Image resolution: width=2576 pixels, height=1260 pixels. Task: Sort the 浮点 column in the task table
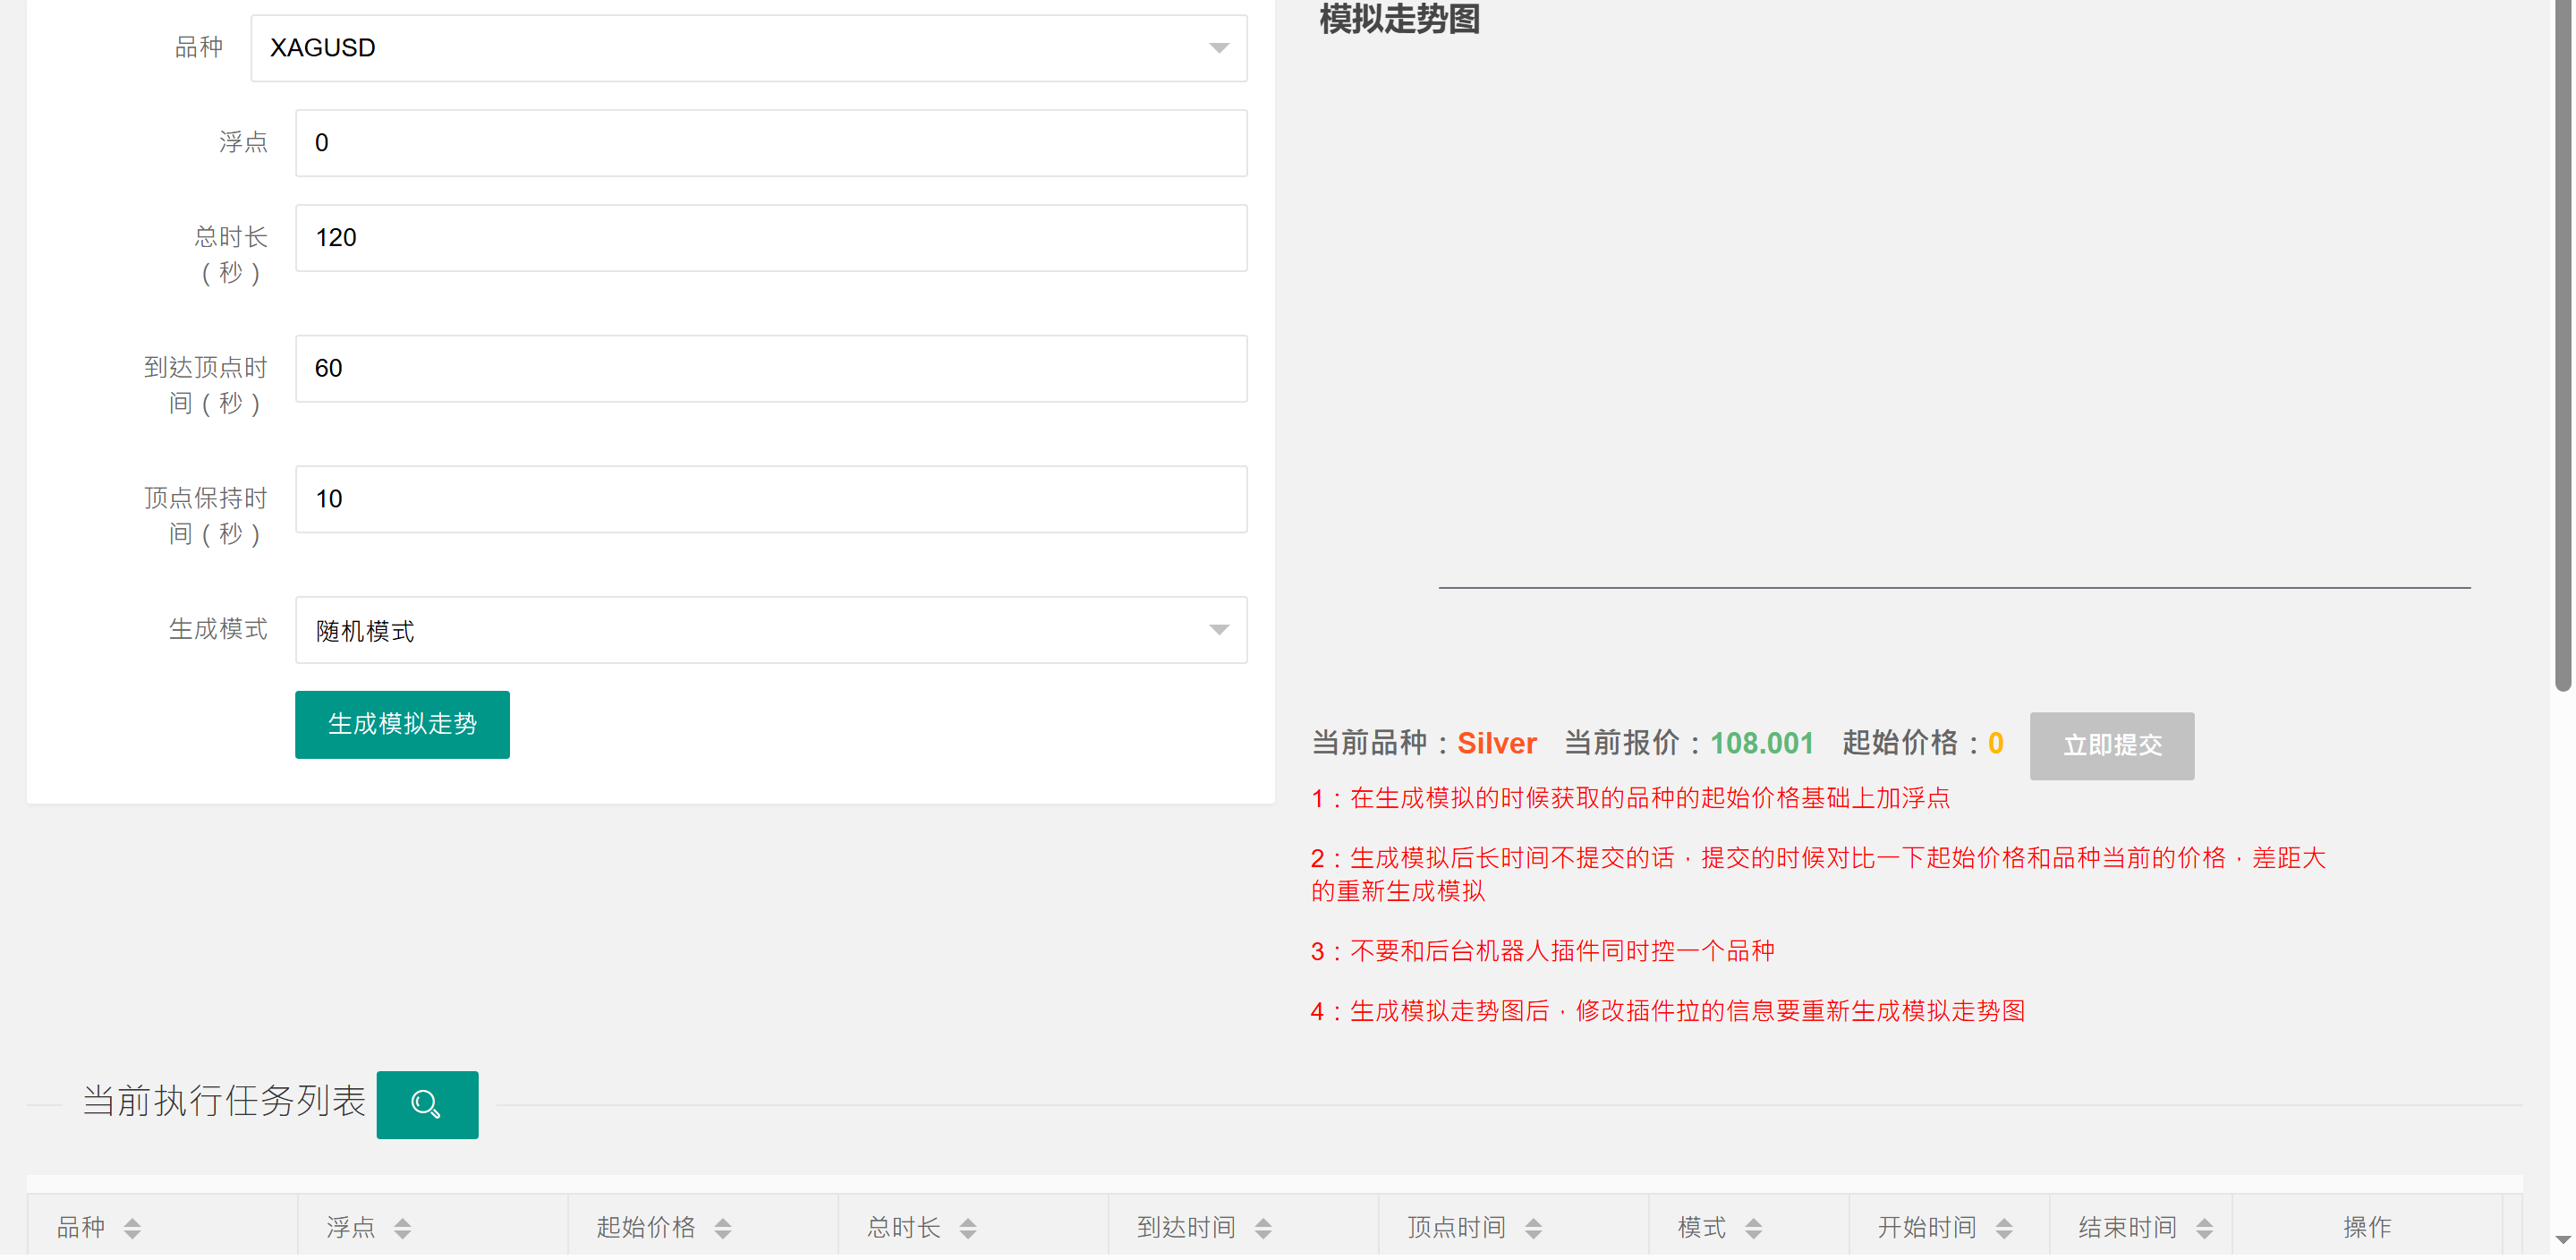tap(402, 1228)
